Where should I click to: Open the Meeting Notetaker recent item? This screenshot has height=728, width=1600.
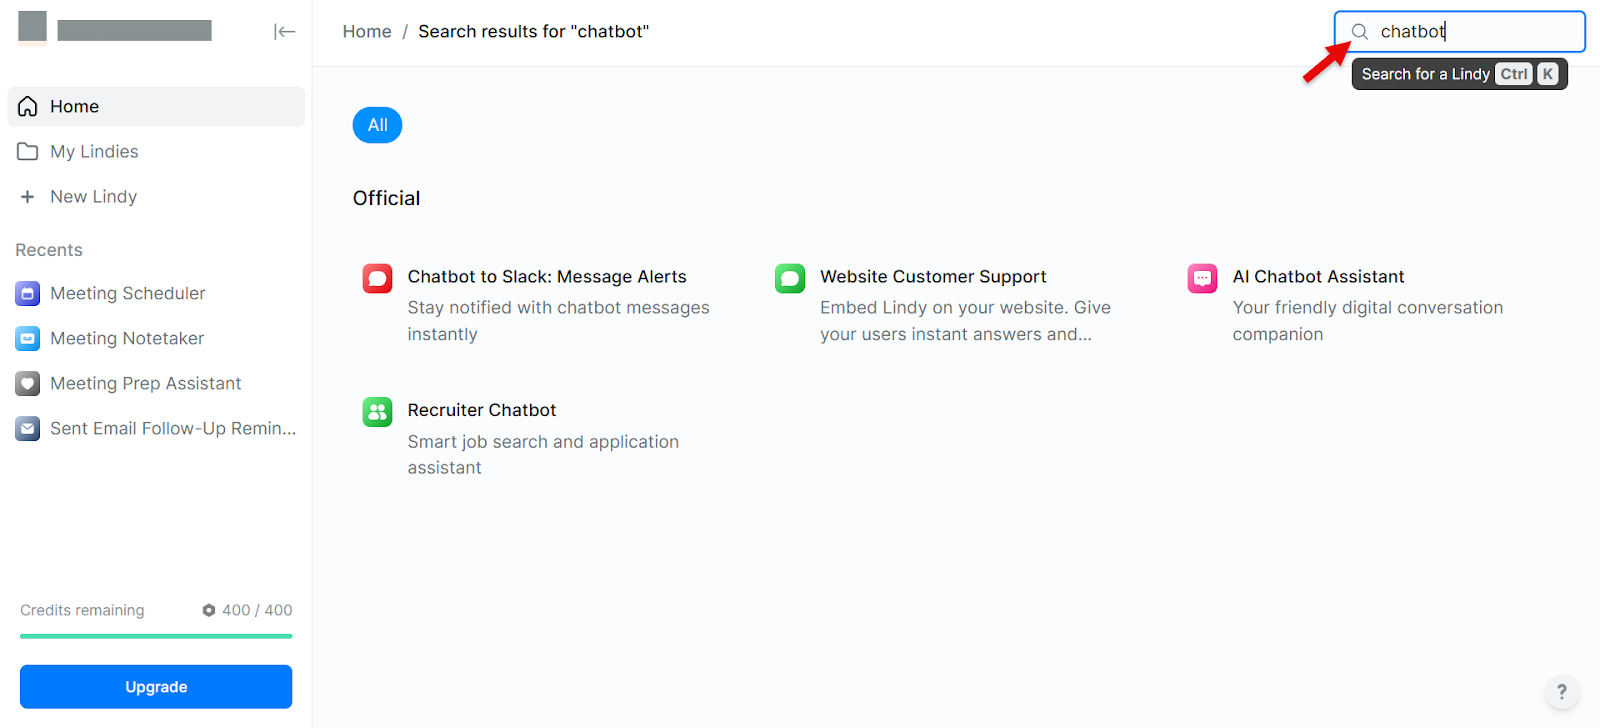156,338
